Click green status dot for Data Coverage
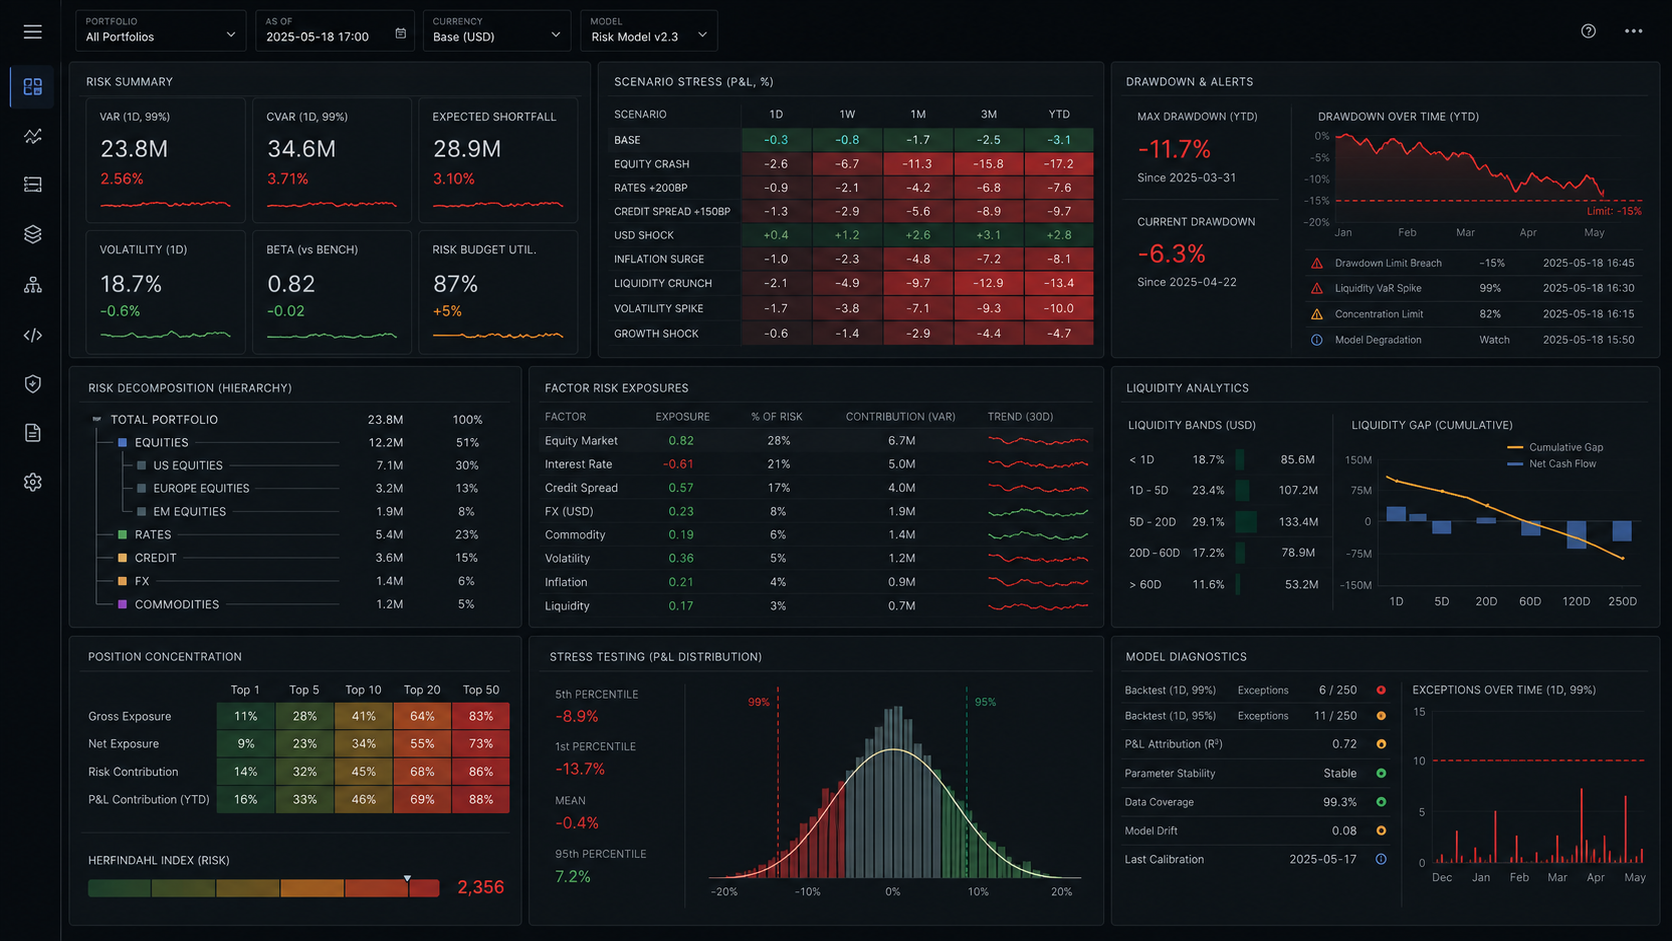1672x941 pixels. 1381,802
